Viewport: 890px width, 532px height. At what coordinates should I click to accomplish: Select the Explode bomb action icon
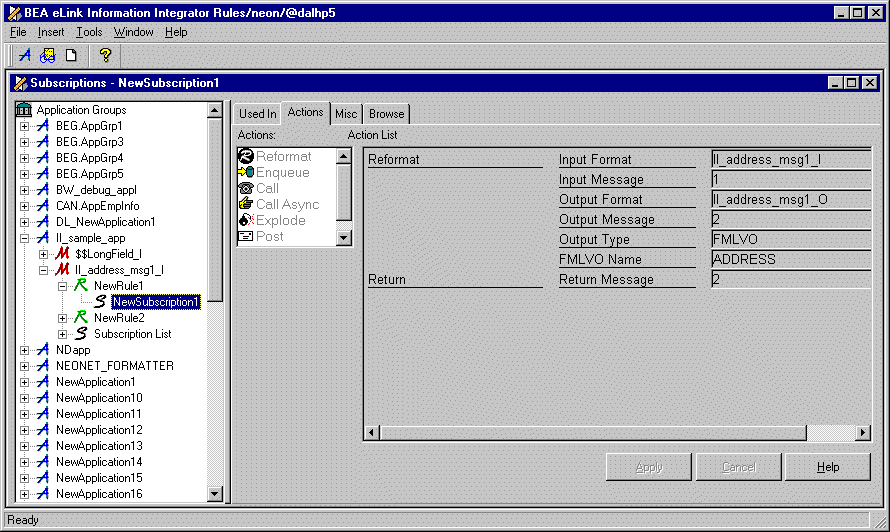point(246,220)
